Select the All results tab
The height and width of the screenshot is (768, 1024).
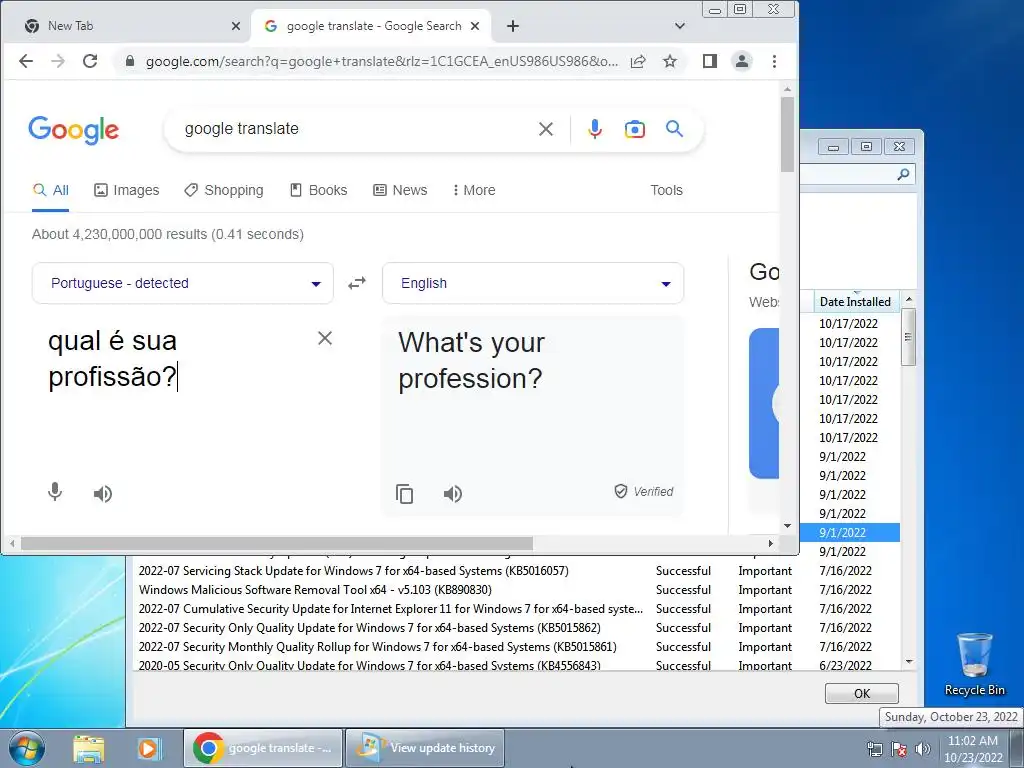pos(51,190)
